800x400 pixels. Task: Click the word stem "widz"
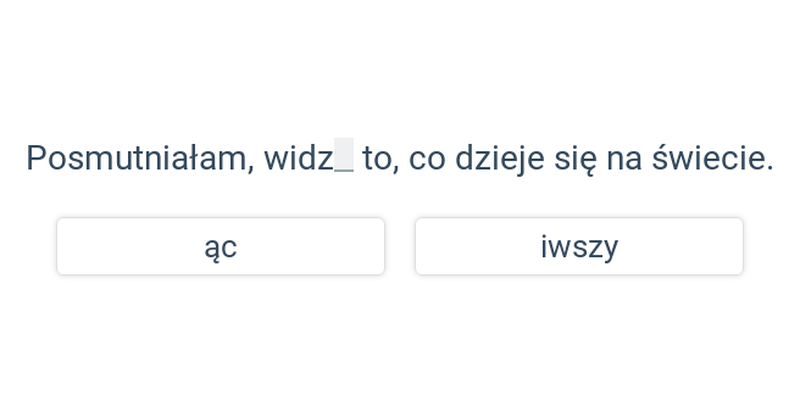[299, 158]
